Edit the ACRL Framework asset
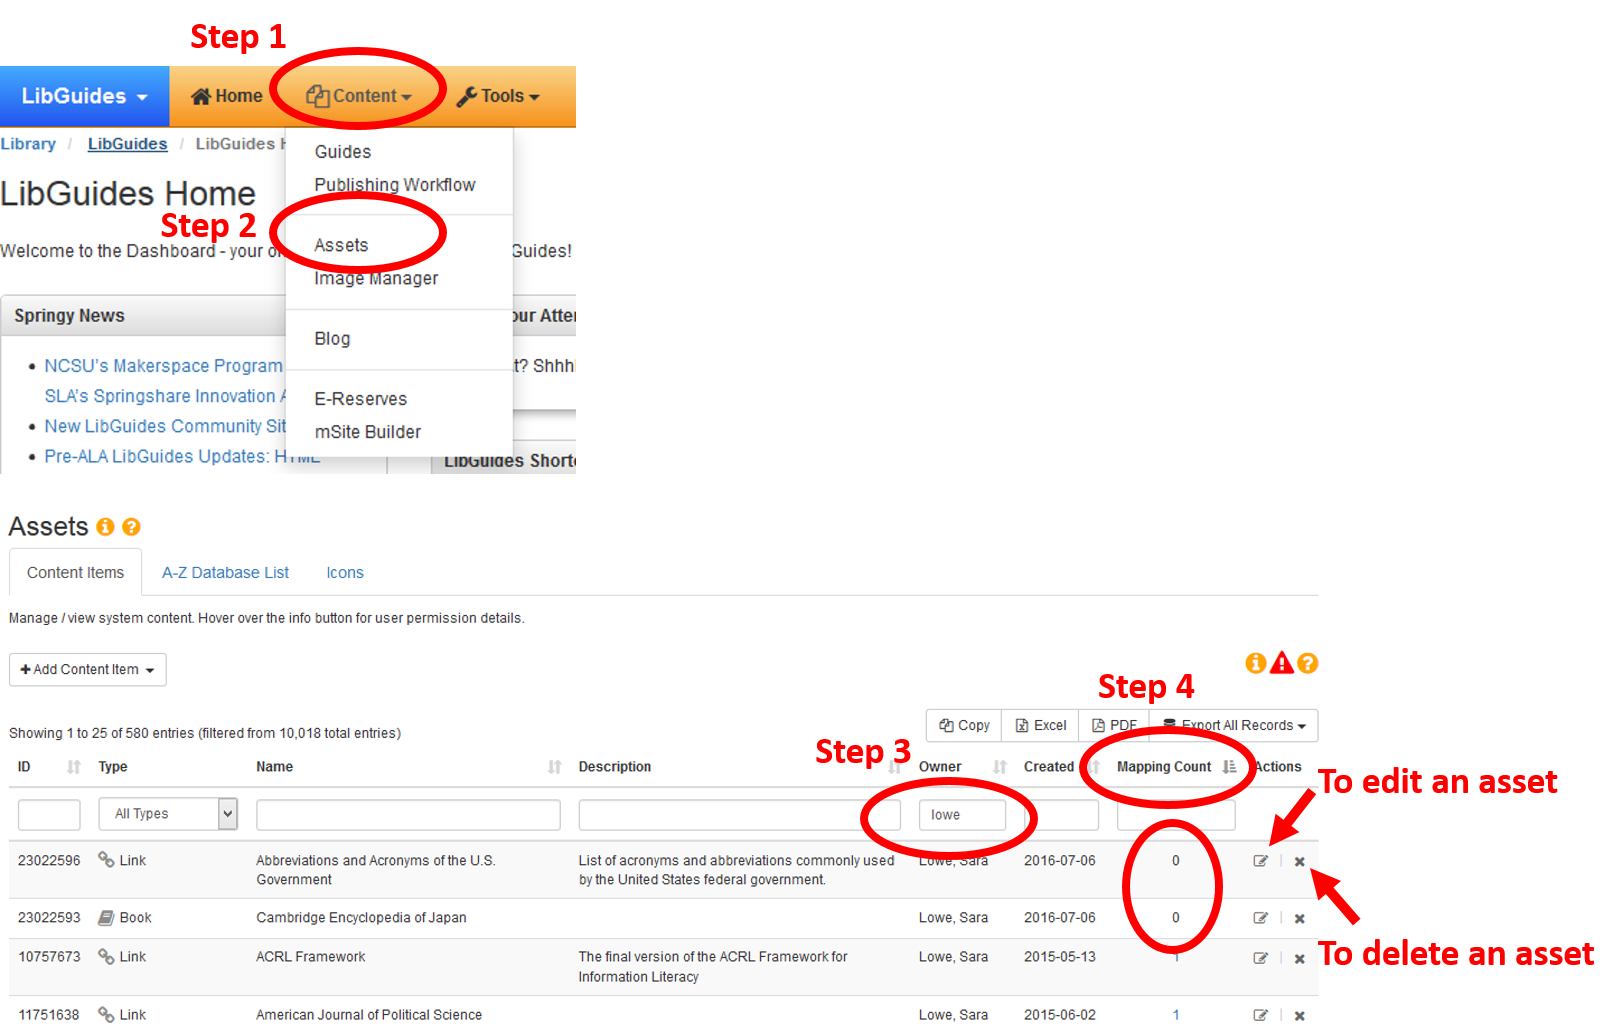The height and width of the screenshot is (1033, 1618). [1261, 958]
